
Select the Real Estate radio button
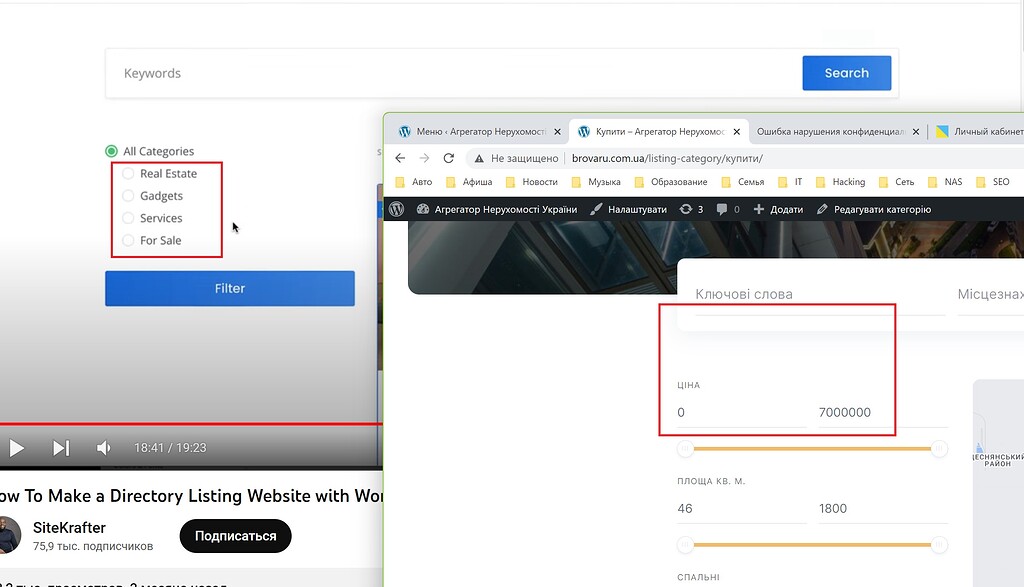click(128, 173)
